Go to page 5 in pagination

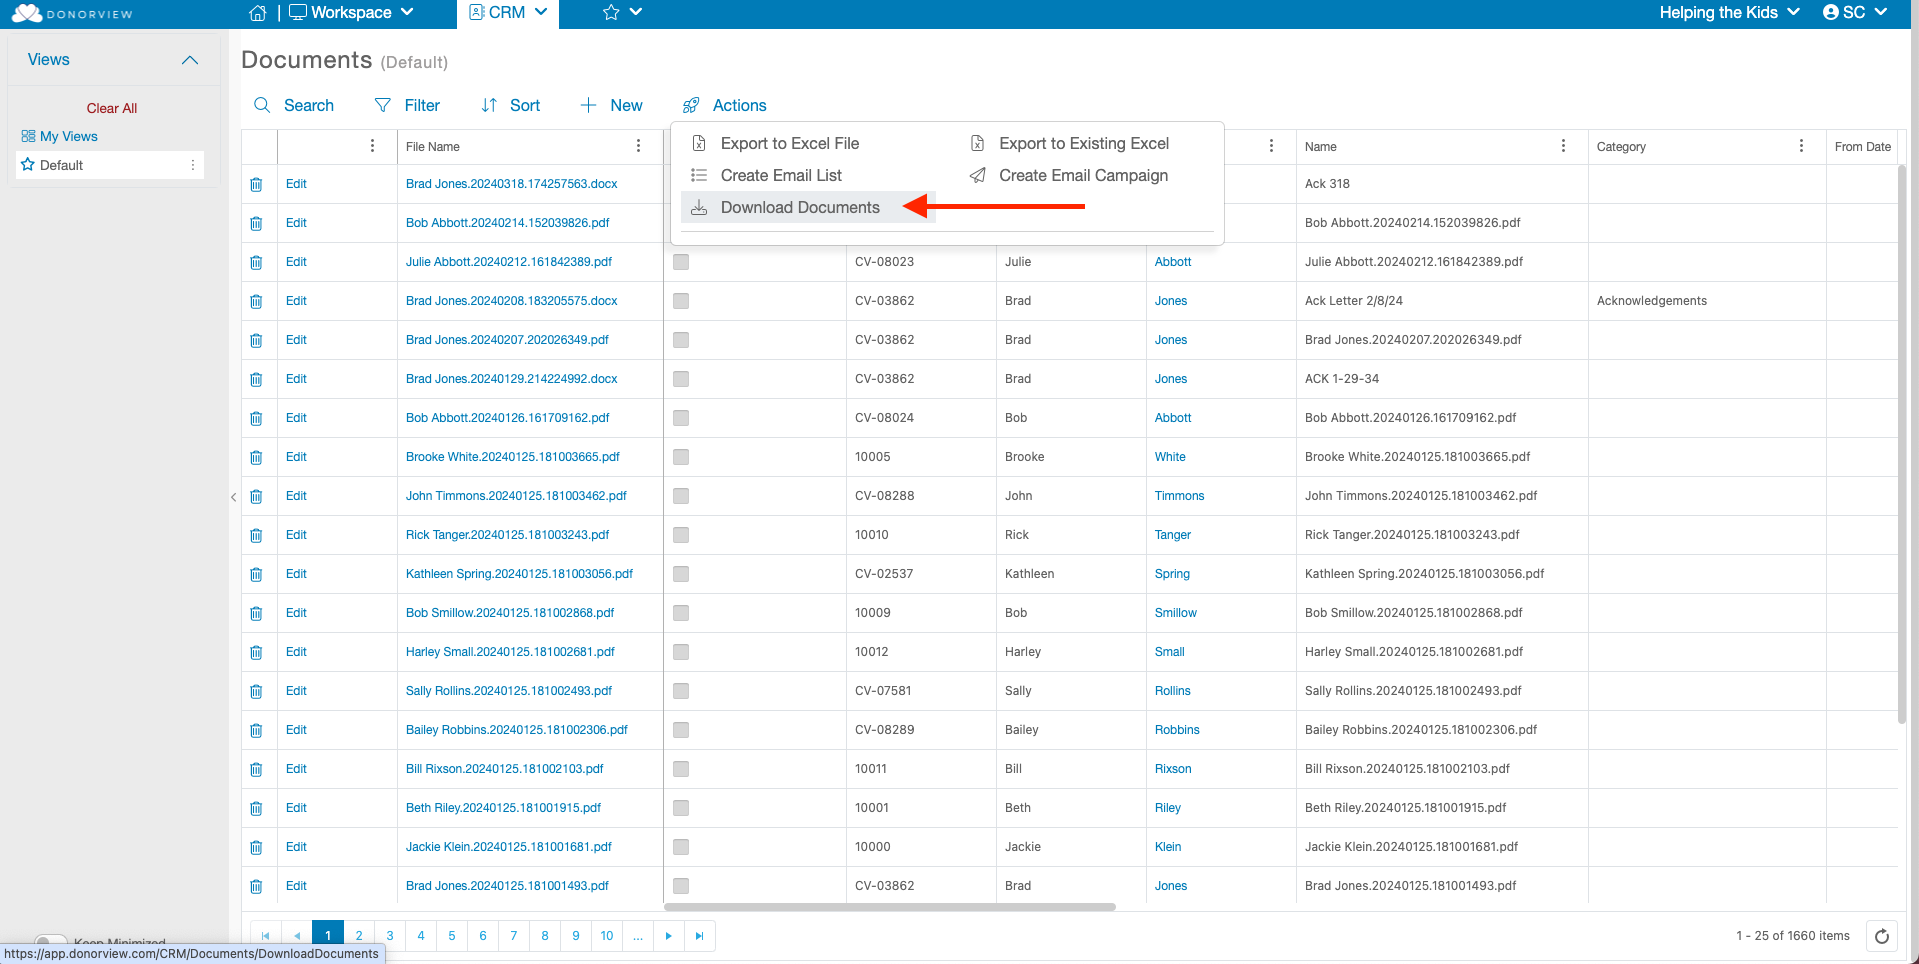click(x=452, y=936)
